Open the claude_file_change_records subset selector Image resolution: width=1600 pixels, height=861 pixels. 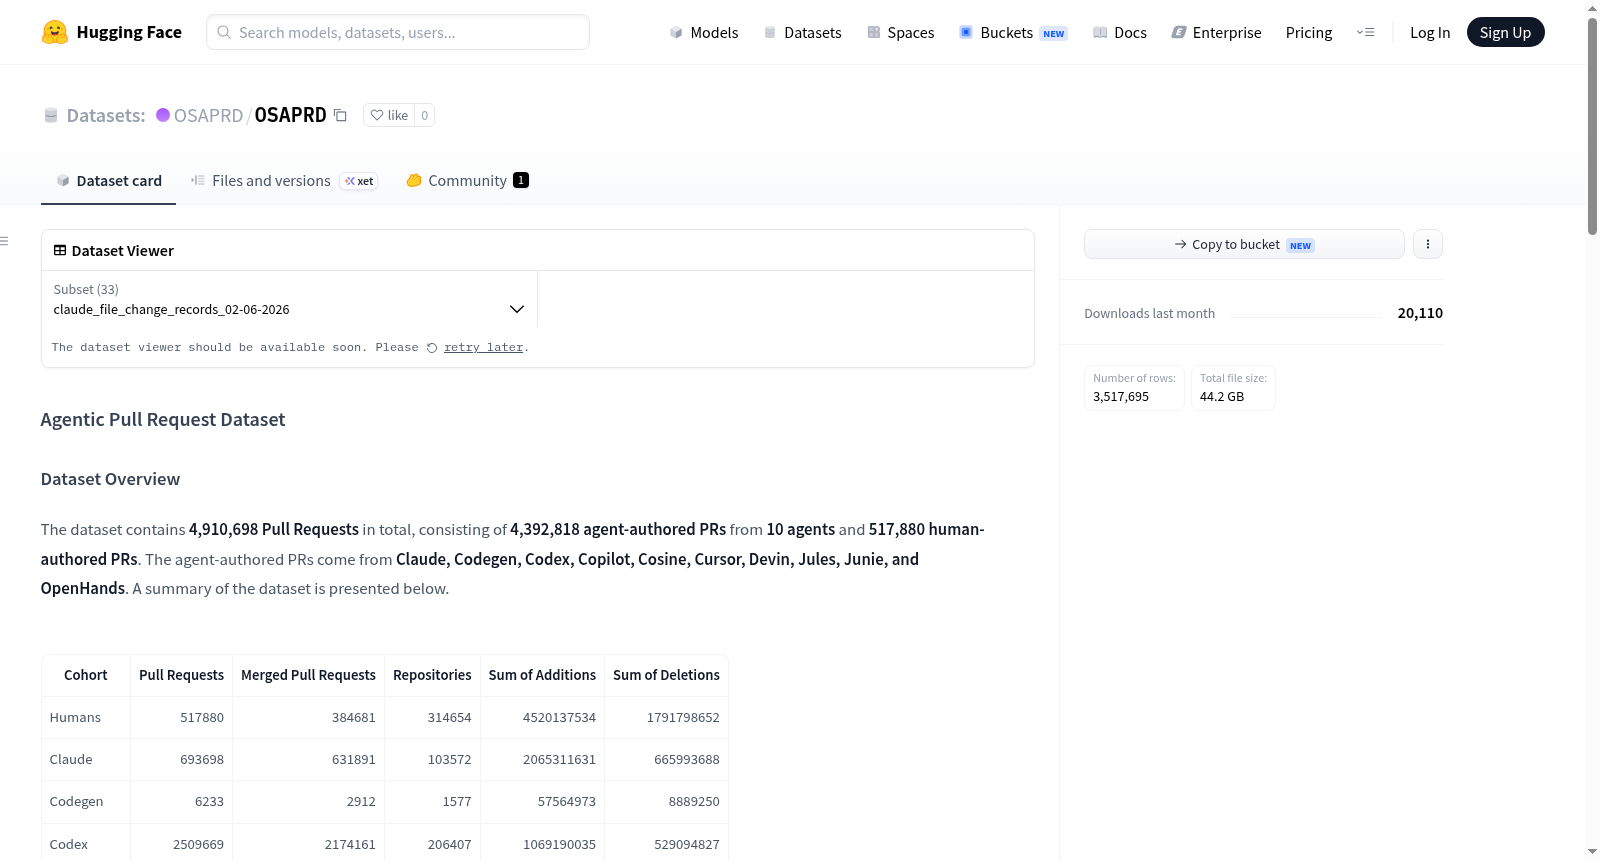[289, 299]
